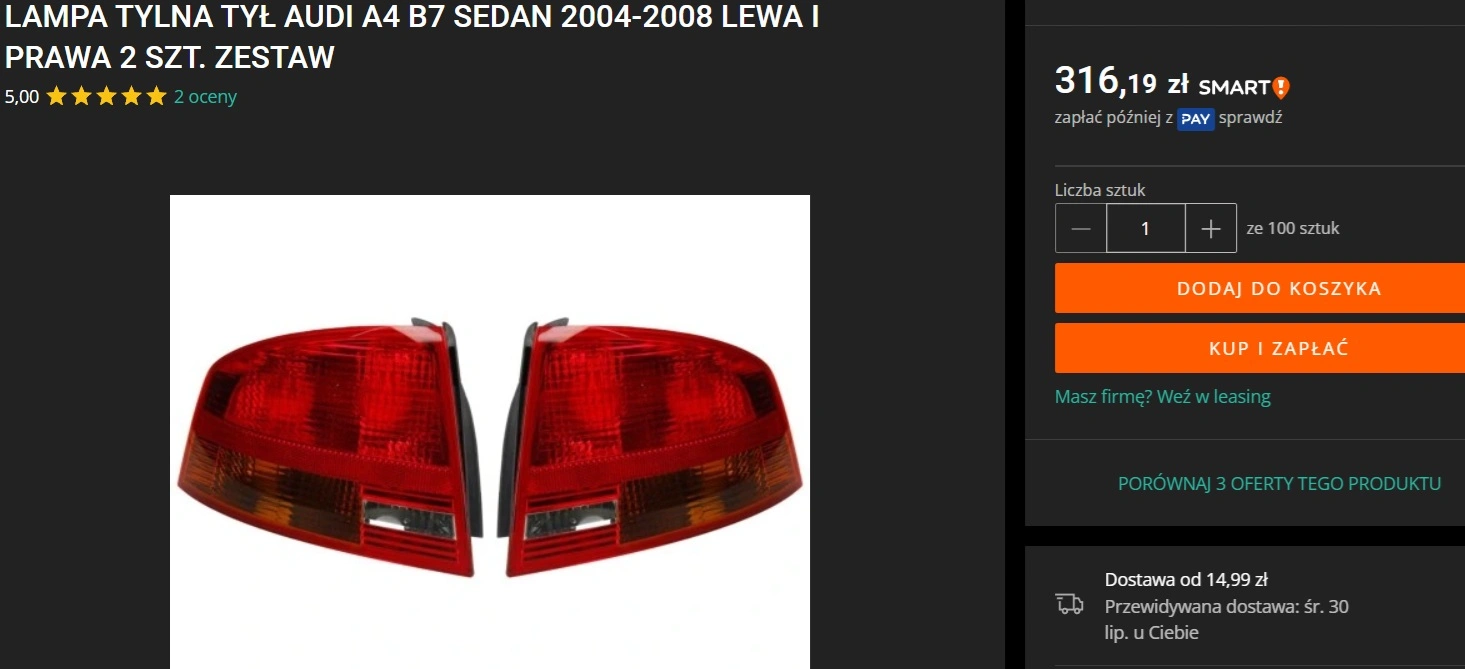Open the 2 oceny reviews link
This screenshot has width=1465, height=669.
[205, 97]
